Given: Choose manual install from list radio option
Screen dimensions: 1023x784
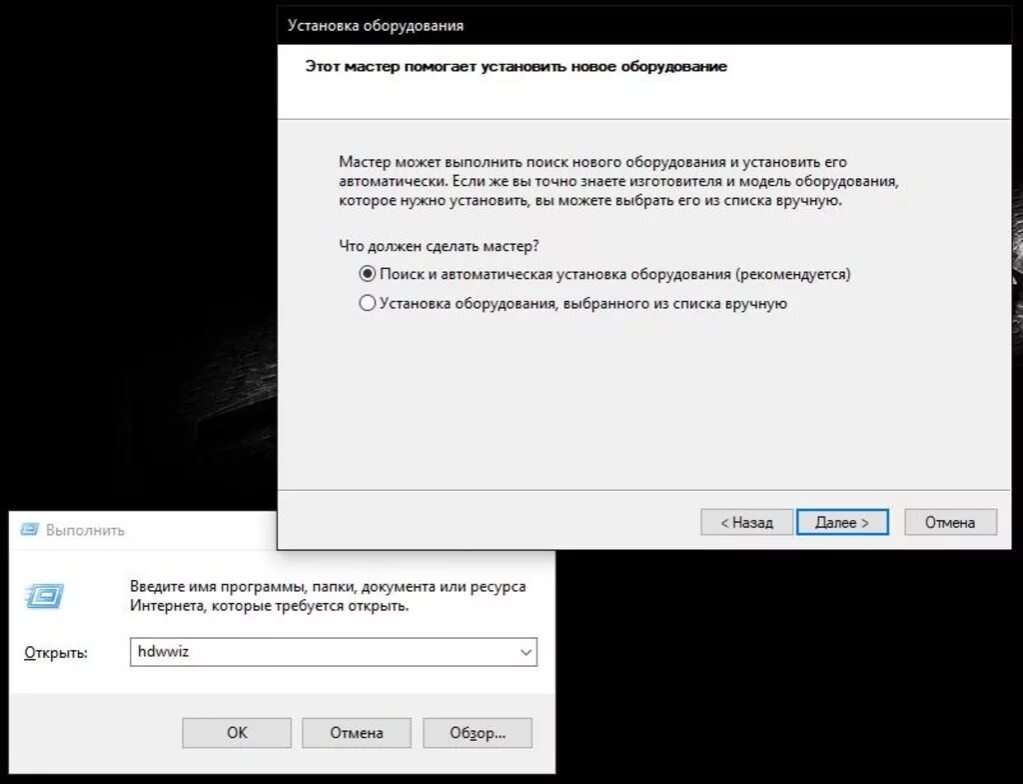Looking at the screenshot, I should click(x=367, y=303).
